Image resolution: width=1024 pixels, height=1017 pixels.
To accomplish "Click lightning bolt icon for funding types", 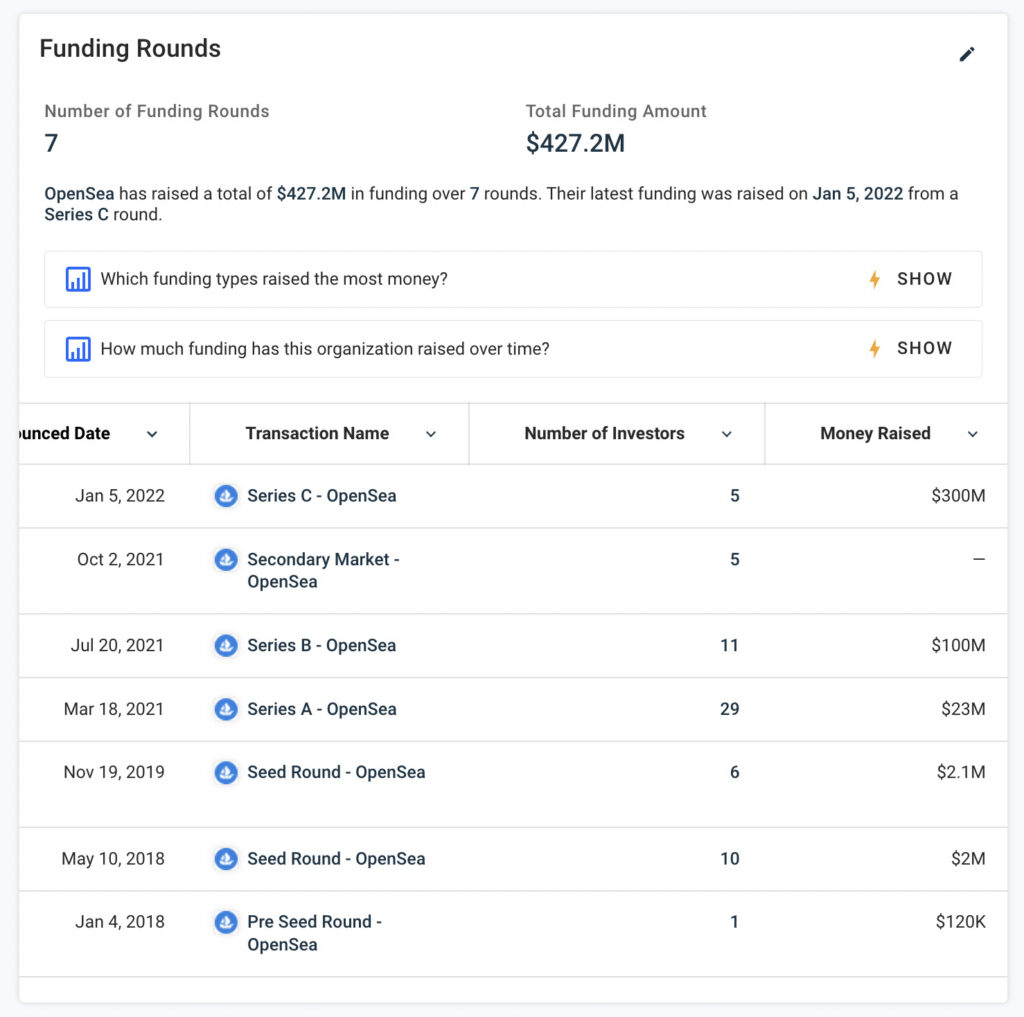I will 874,279.
